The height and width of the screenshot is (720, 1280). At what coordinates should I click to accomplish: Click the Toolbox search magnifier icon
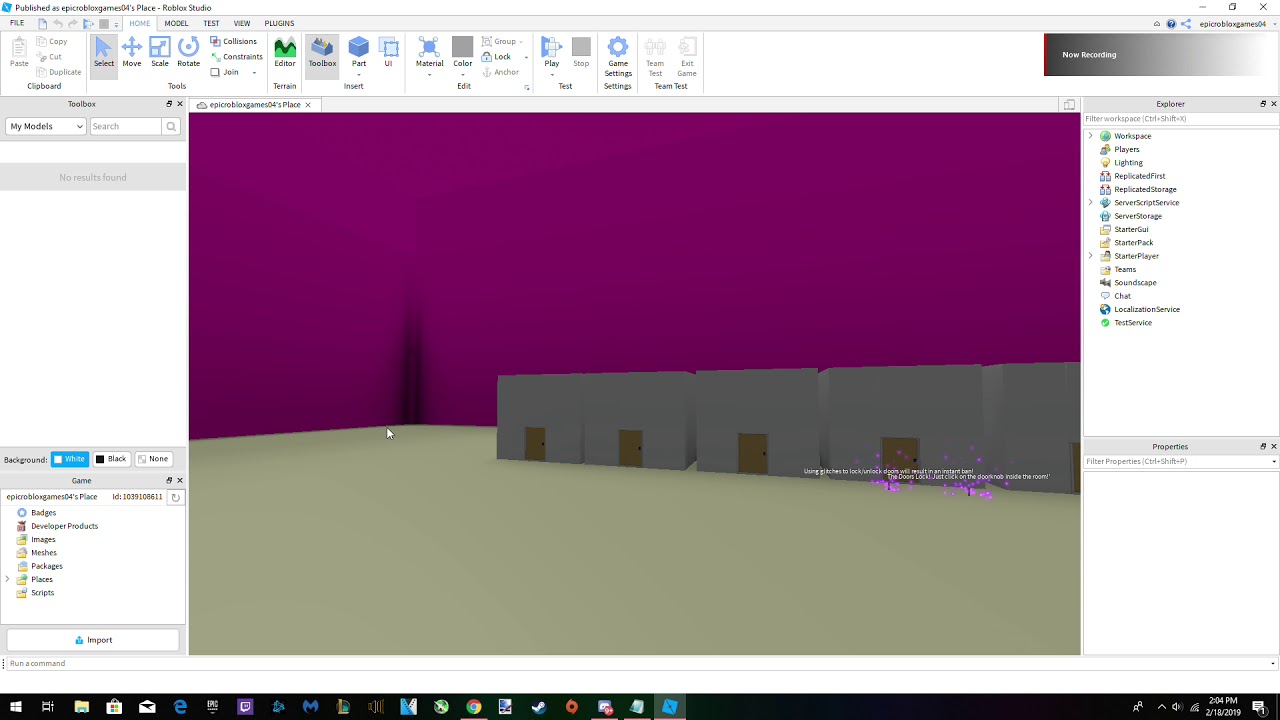pyautogui.click(x=171, y=126)
